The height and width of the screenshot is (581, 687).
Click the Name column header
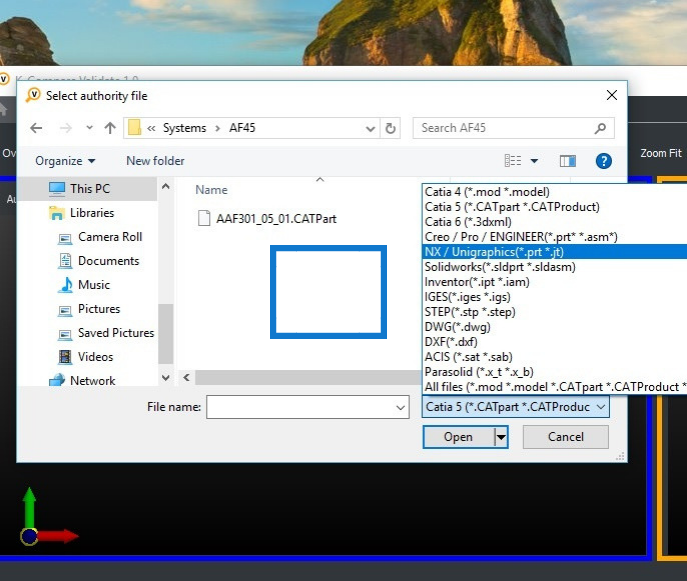(x=211, y=190)
